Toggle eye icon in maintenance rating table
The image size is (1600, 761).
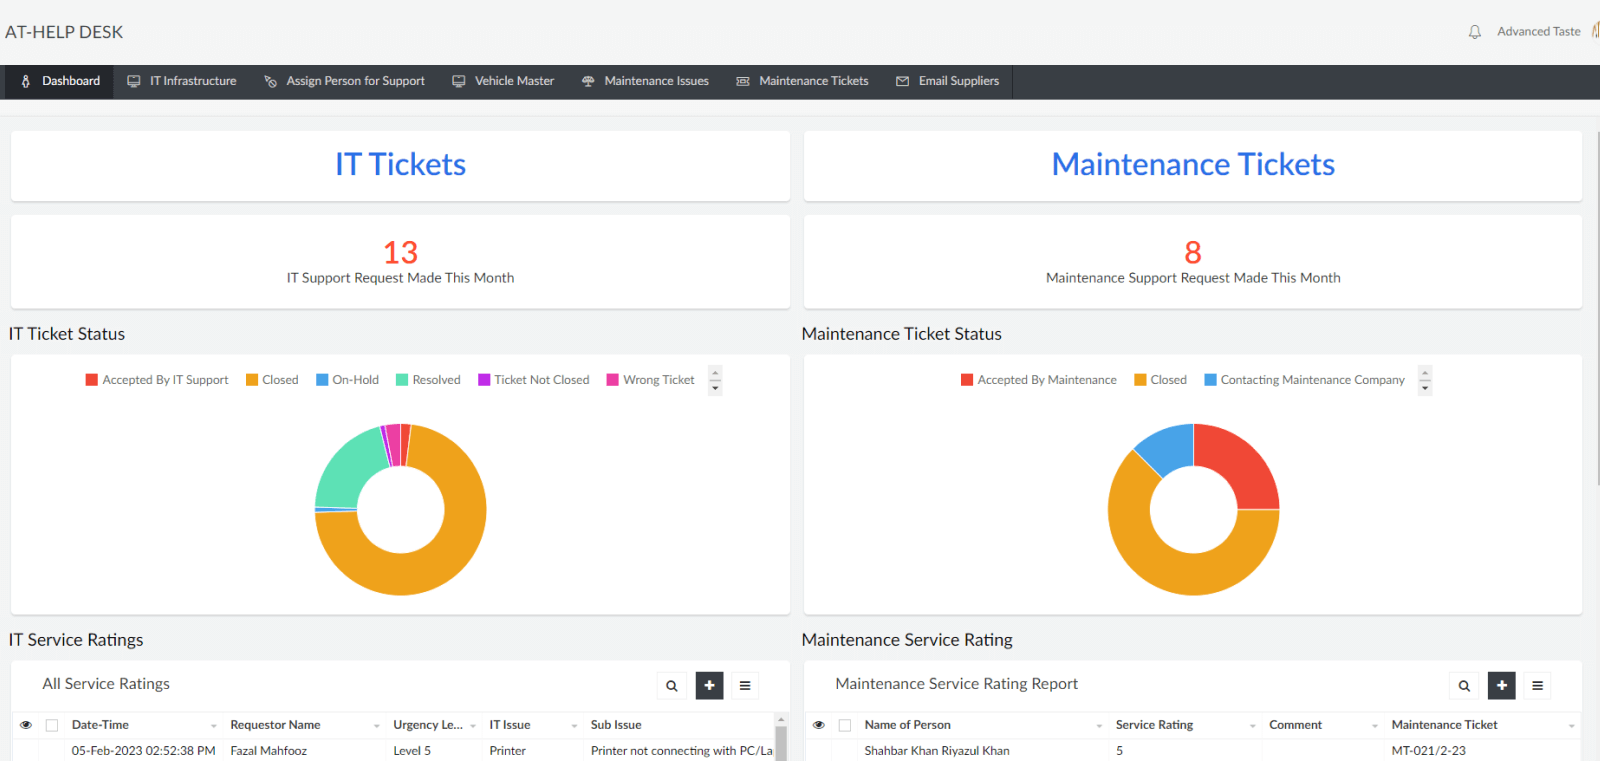point(819,725)
